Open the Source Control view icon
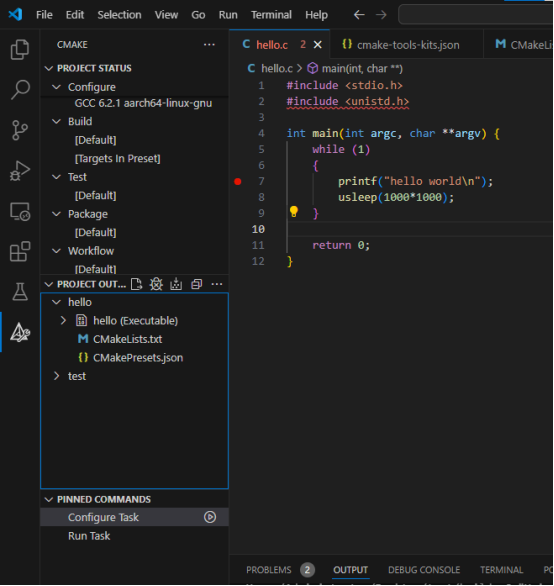Screen dimensions: 554x586 pos(20,130)
